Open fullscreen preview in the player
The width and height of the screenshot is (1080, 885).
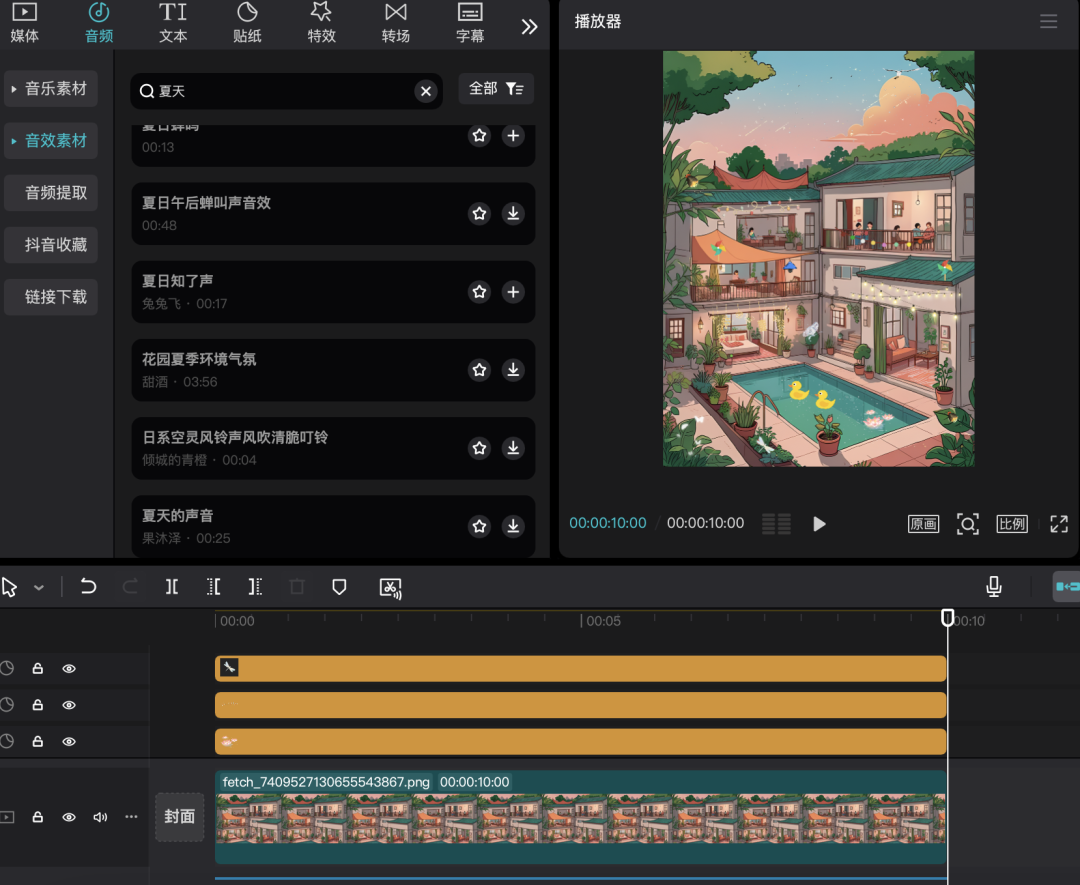[x=1059, y=524]
